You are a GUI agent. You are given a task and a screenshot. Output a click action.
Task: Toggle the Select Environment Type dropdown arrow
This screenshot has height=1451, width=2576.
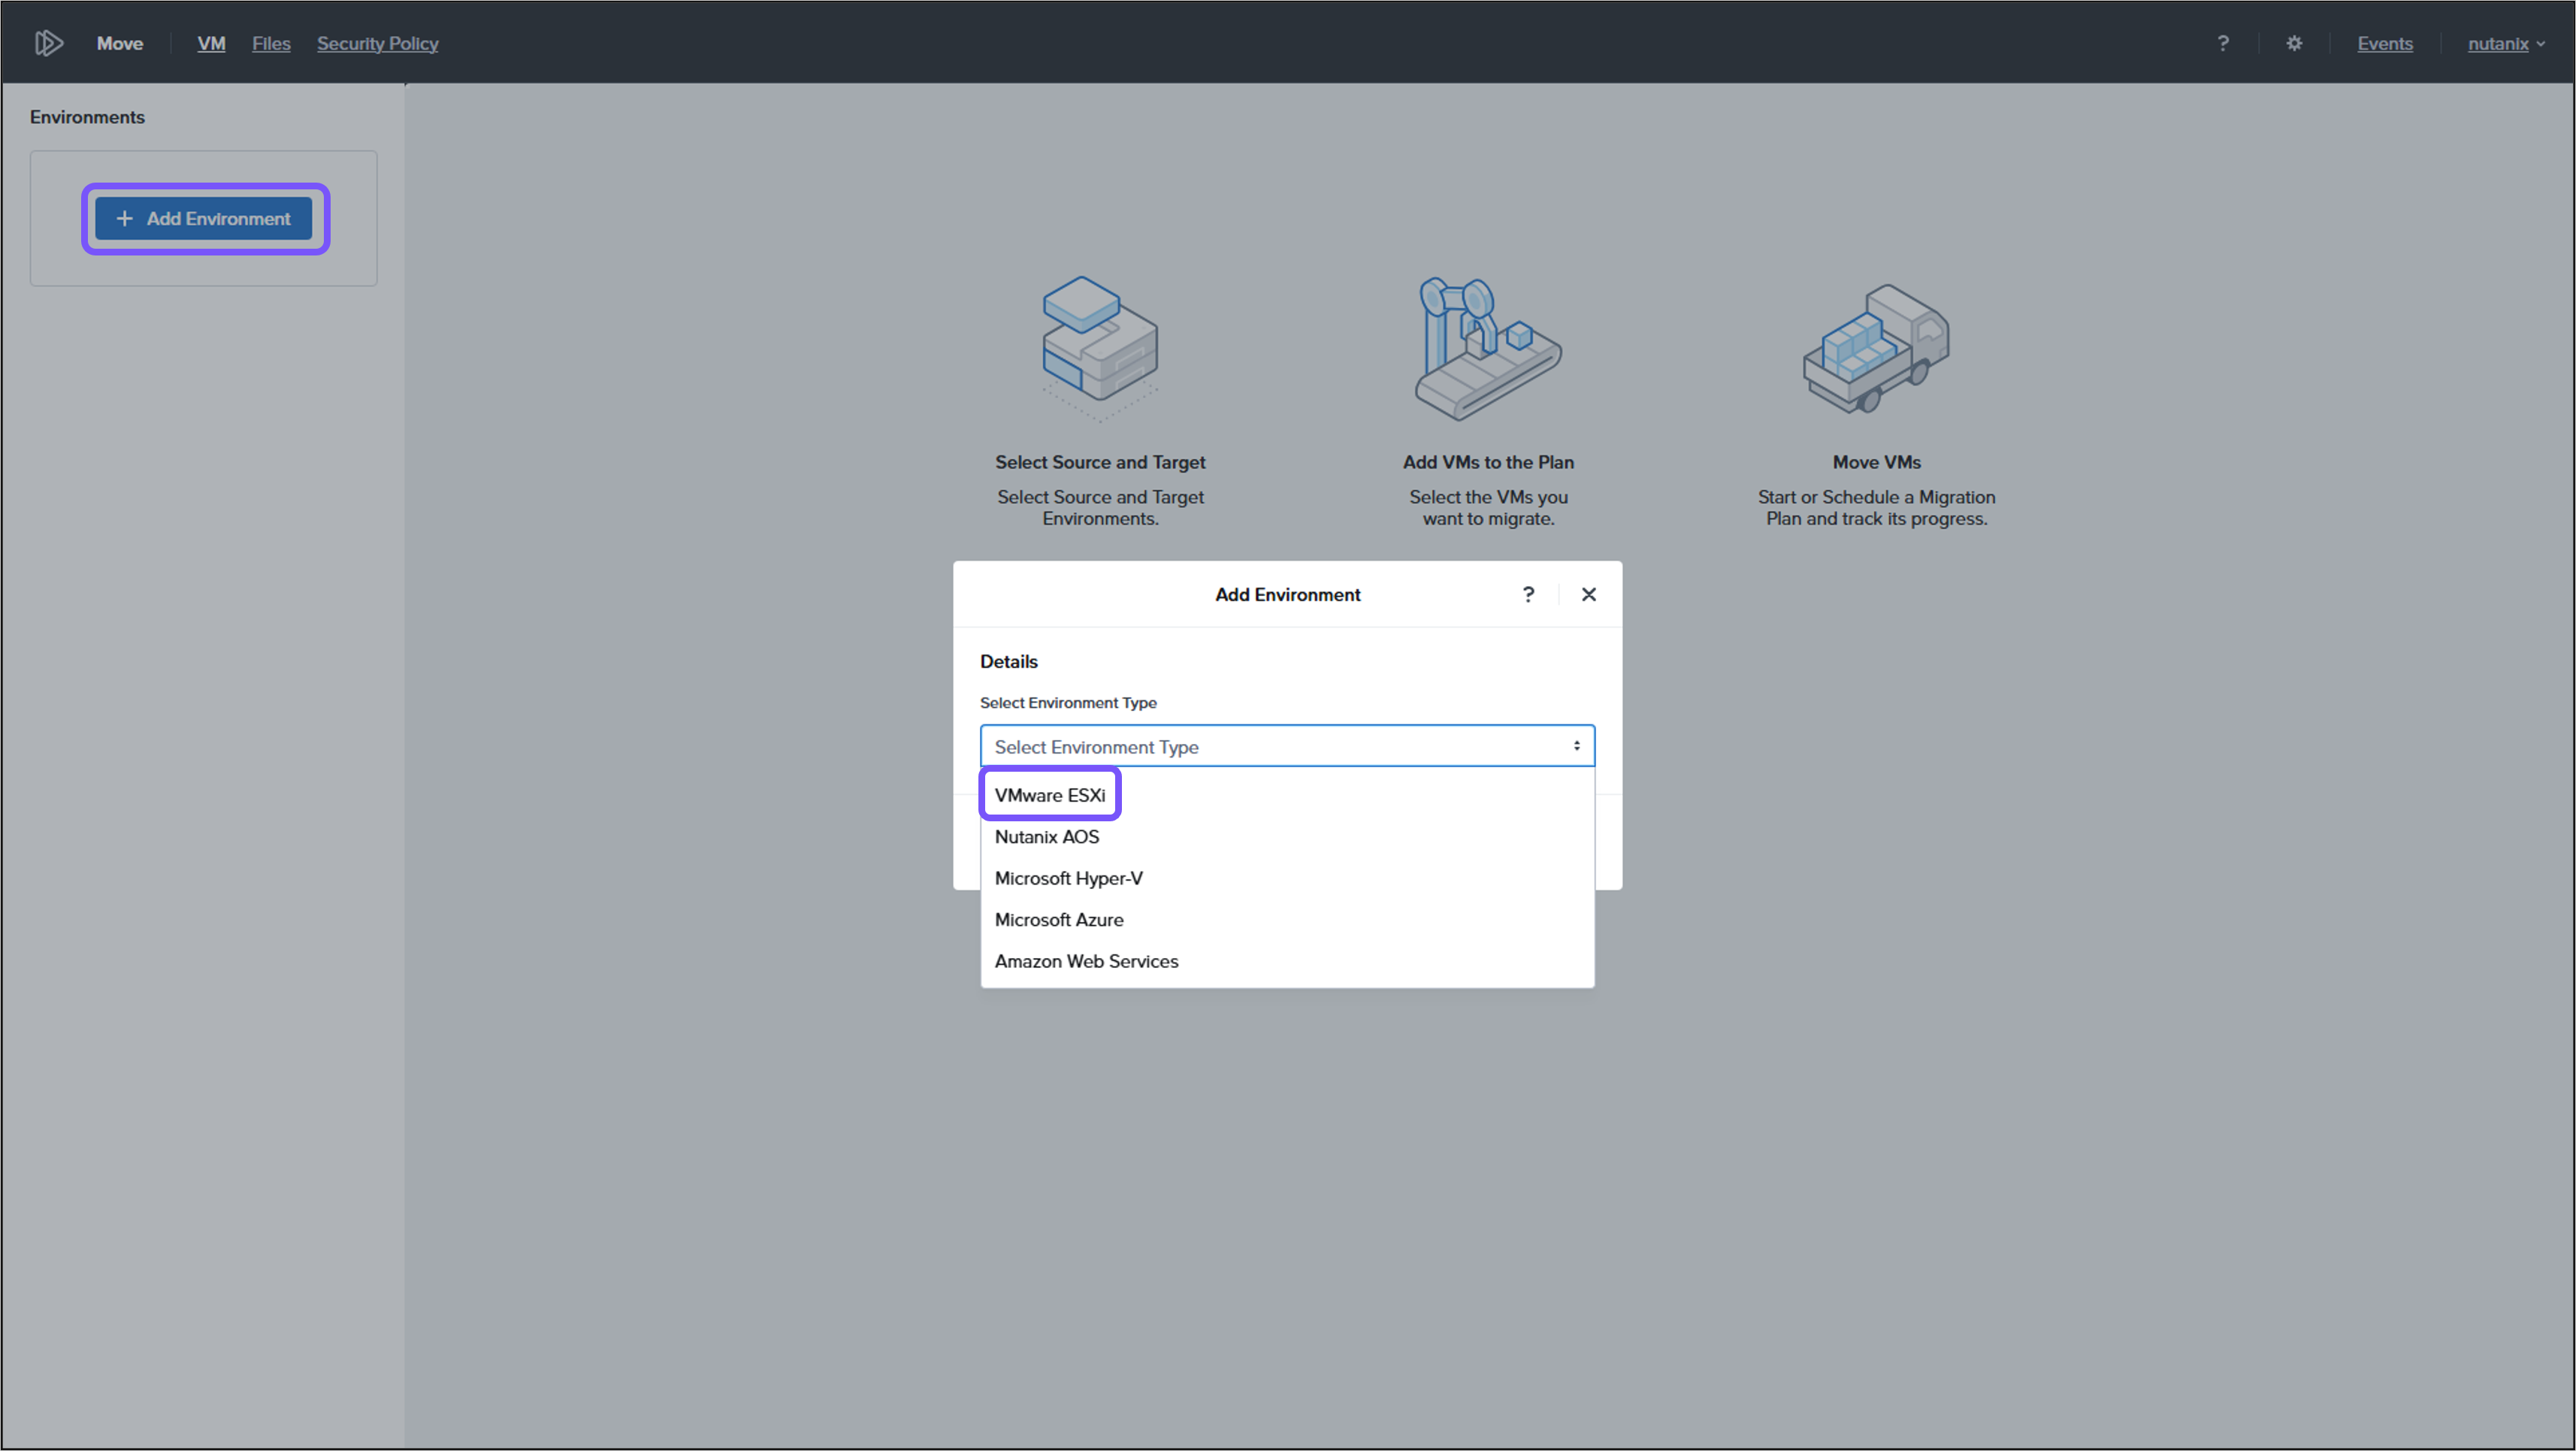(1576, 746)
